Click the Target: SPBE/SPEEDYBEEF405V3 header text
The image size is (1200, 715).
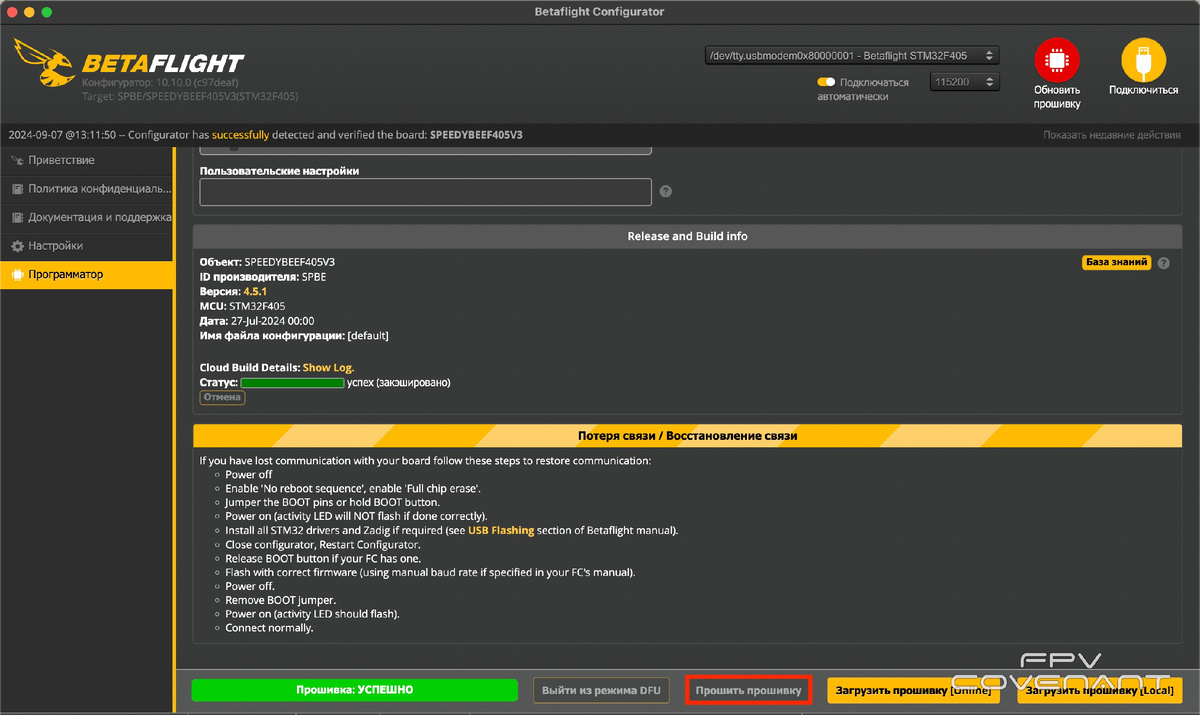[x=190, y=97]
